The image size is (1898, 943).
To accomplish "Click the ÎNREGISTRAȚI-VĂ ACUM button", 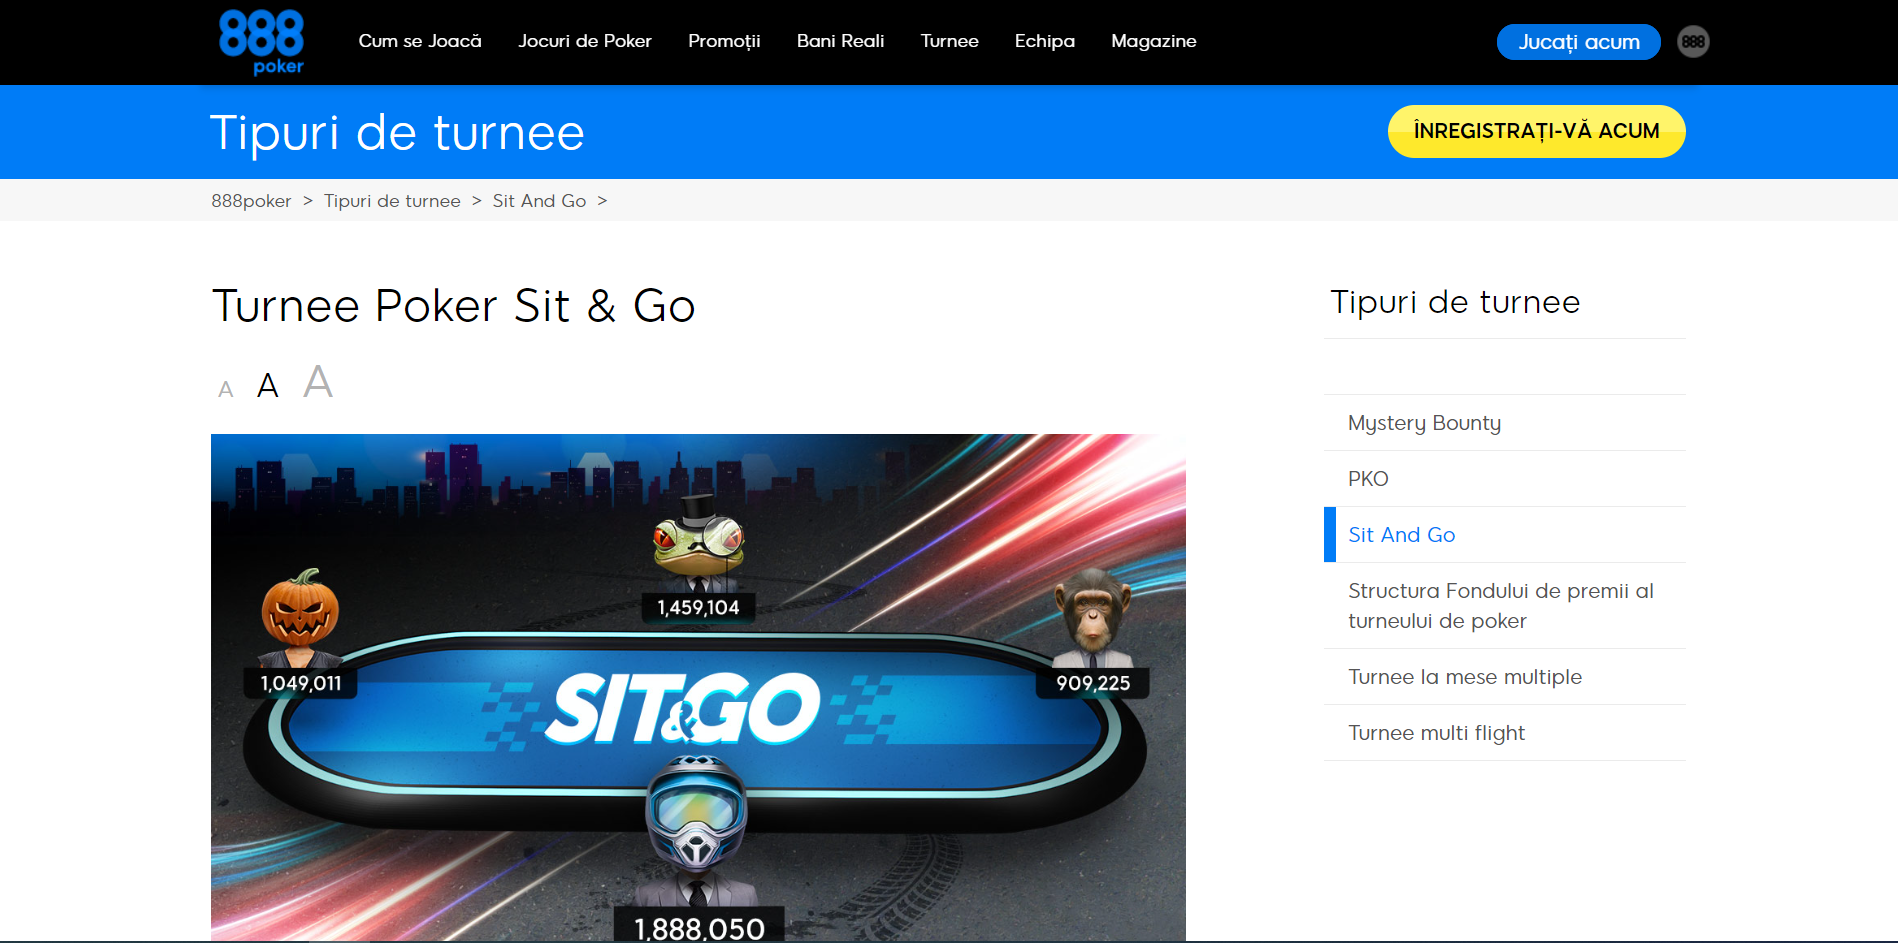I will (1537, 131).
